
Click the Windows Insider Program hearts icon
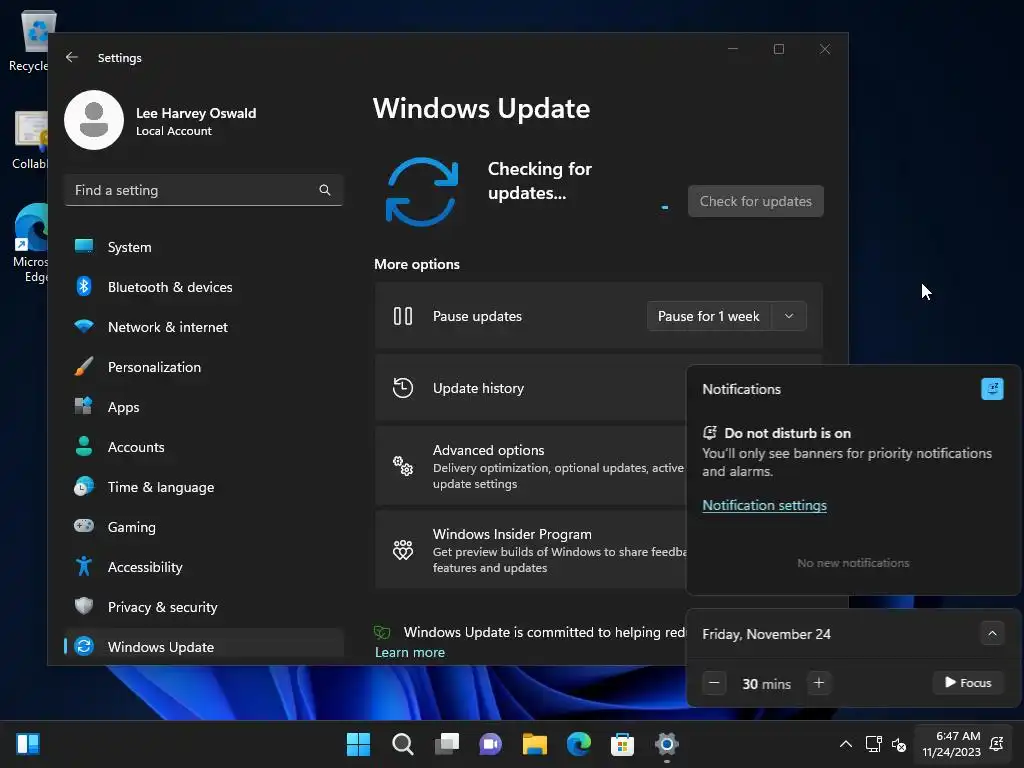[x=403, y=550]
